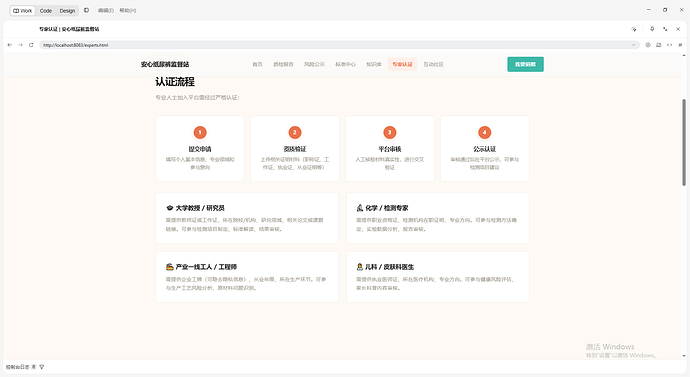
Task: Go back using the browser back arrow
Action: click(10, 45)
